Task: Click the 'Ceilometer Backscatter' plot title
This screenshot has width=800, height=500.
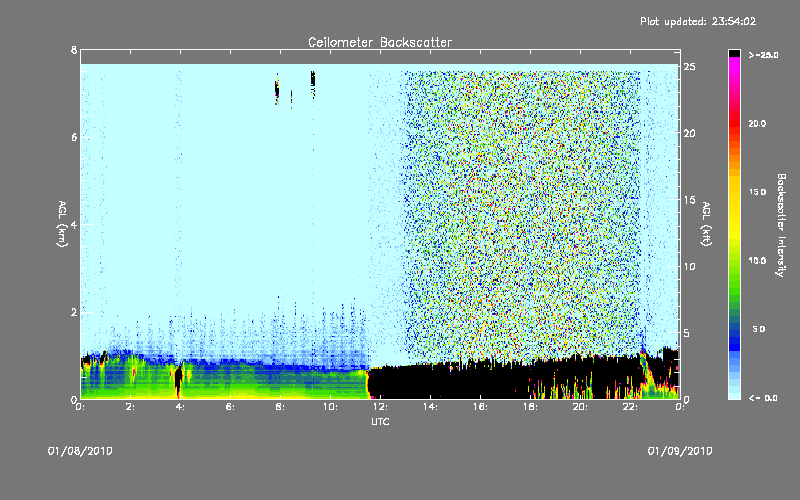Action: click(380, 42)
